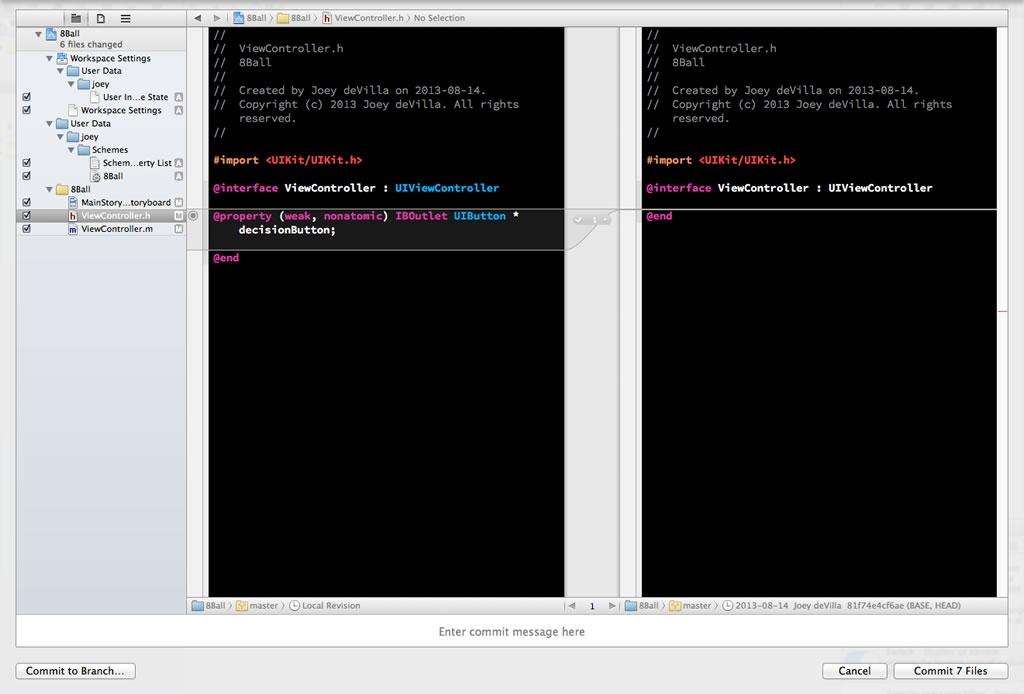Go forward using the right arrow
This screenshot has height=694, width=1024.
[217, 18]
